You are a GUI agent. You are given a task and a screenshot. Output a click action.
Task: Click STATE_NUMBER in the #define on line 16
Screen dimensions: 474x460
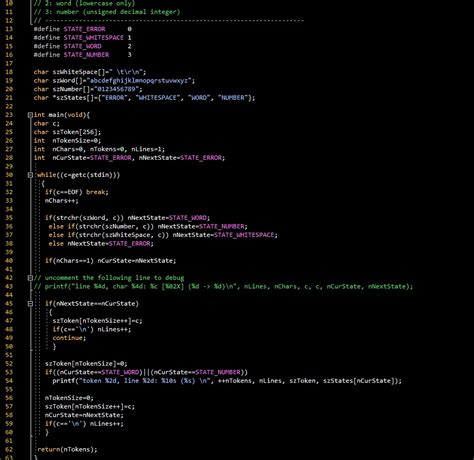pos(86,55)
